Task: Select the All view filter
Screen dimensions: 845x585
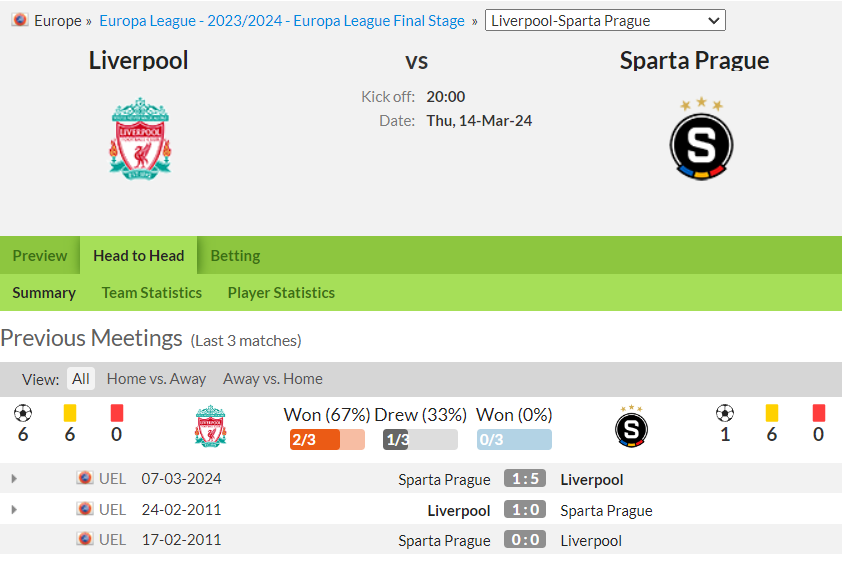Action: point(81,379)
